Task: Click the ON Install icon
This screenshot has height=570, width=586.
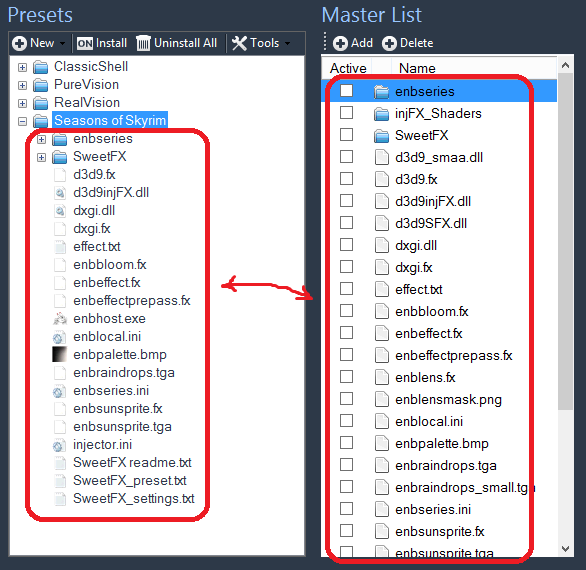Action: pos(84,43)
